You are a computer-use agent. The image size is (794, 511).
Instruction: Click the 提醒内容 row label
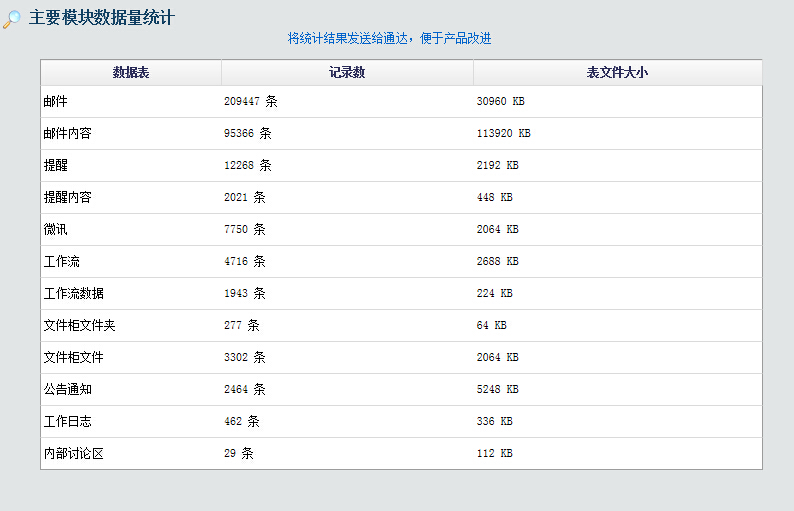(68, 198)
